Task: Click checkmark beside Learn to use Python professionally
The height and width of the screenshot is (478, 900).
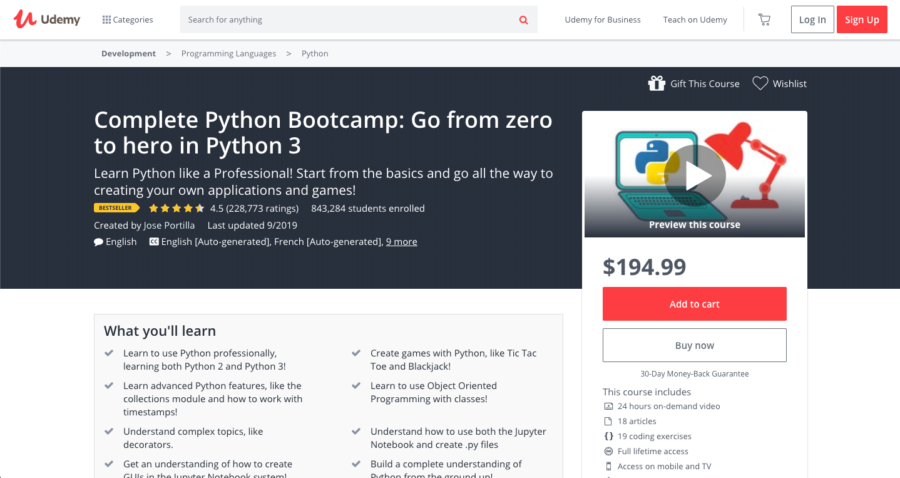Action: point(109,353)
